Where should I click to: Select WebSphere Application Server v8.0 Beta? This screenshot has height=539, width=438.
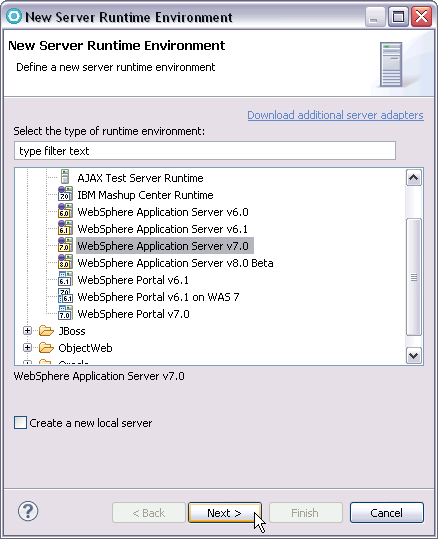175,263
